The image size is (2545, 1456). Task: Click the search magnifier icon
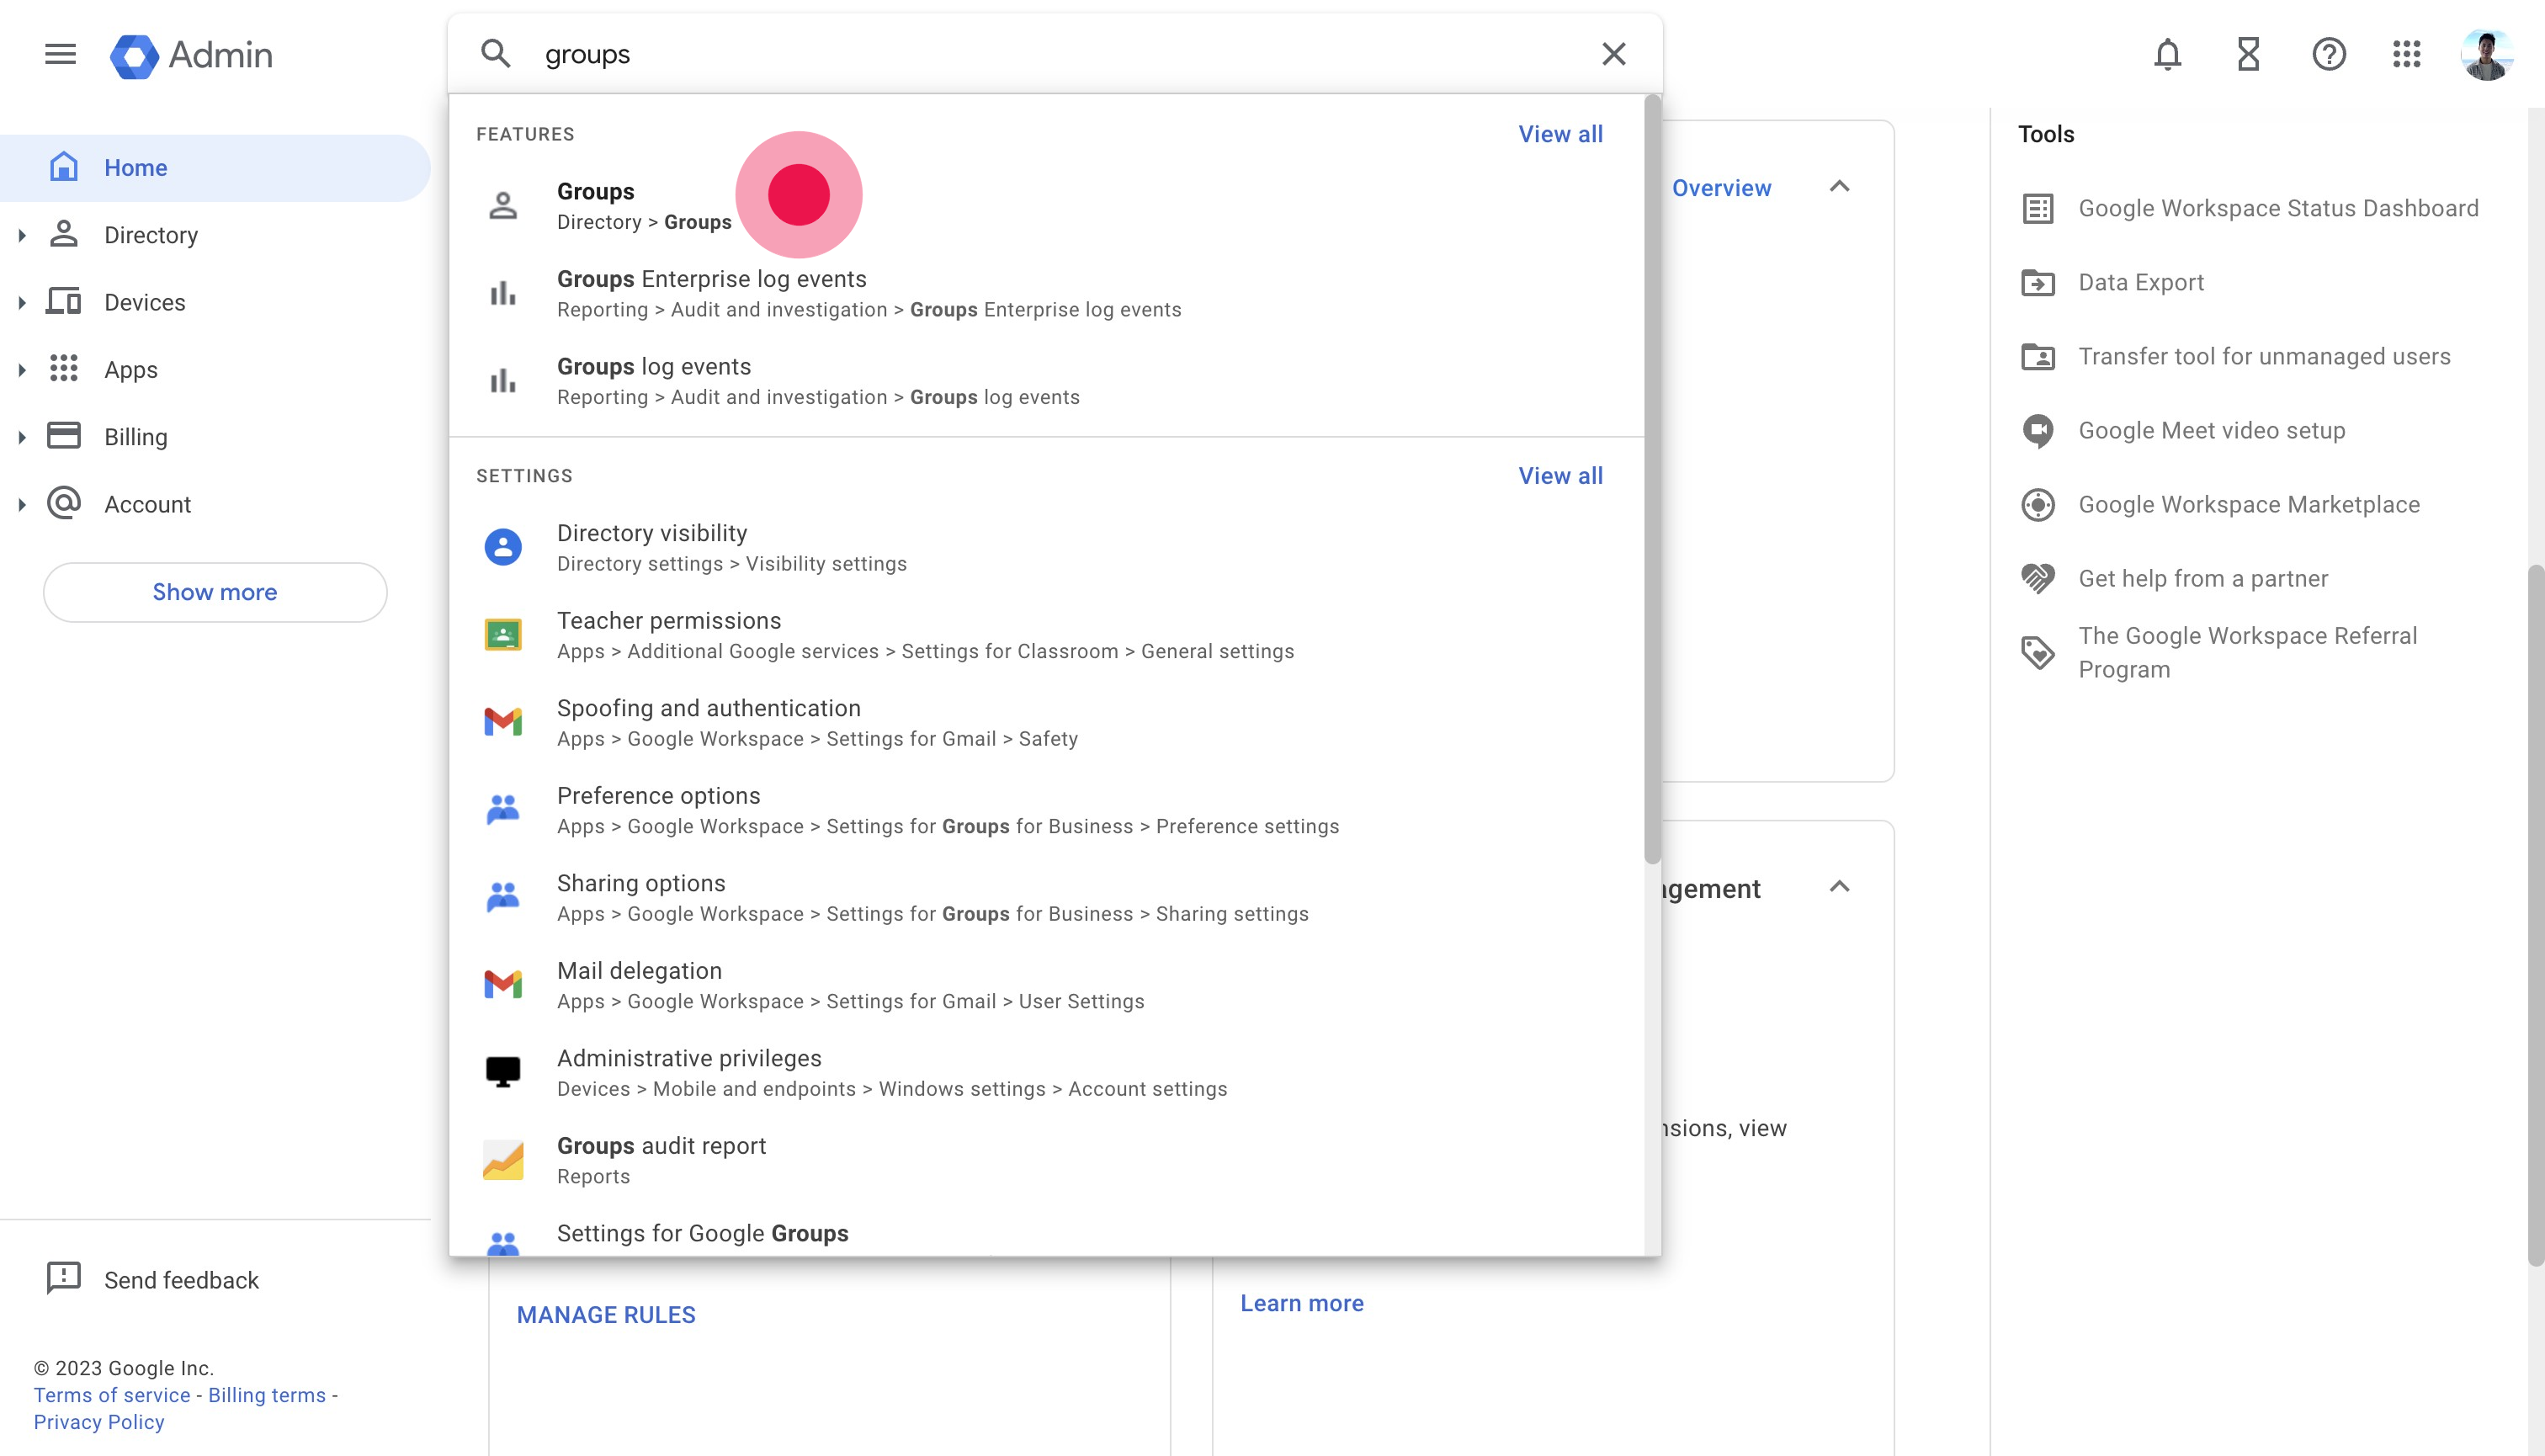coord(496,54)
